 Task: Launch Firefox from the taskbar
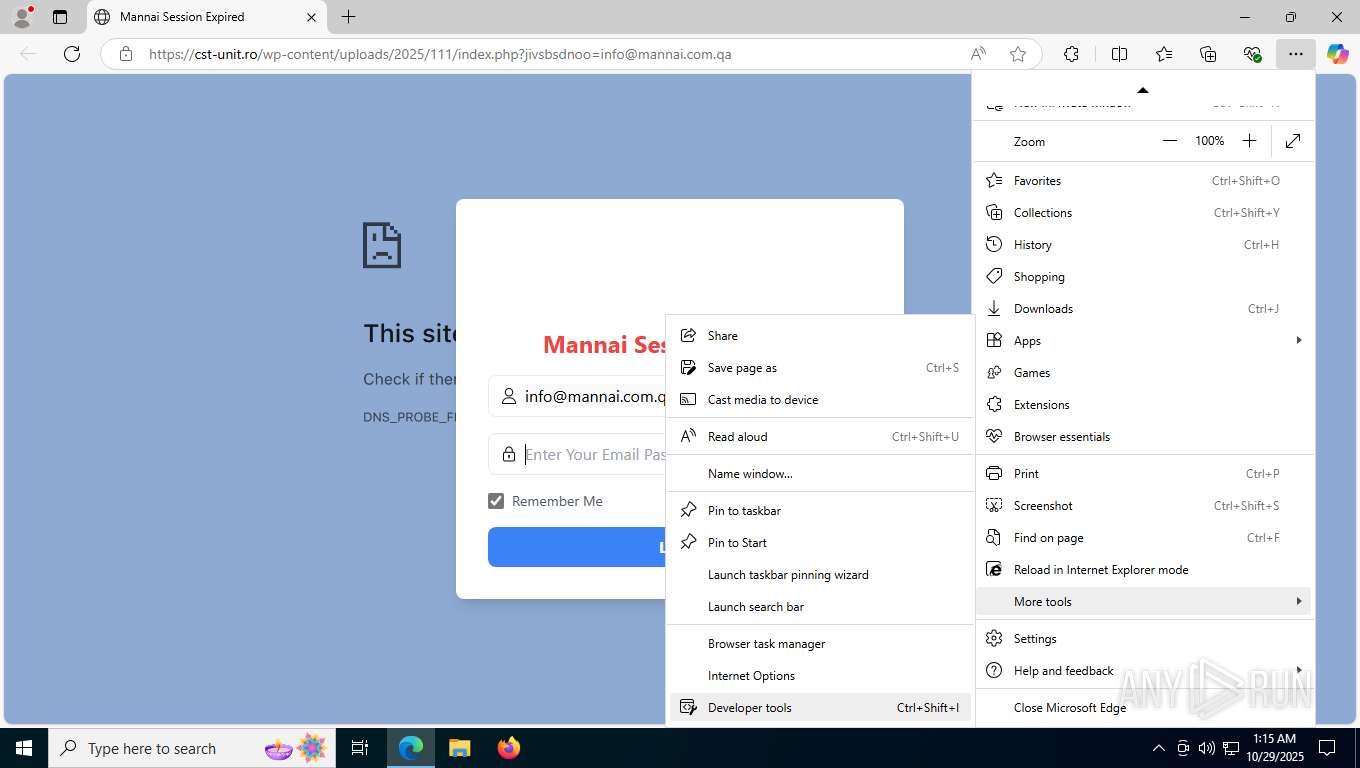click(509, 748)
